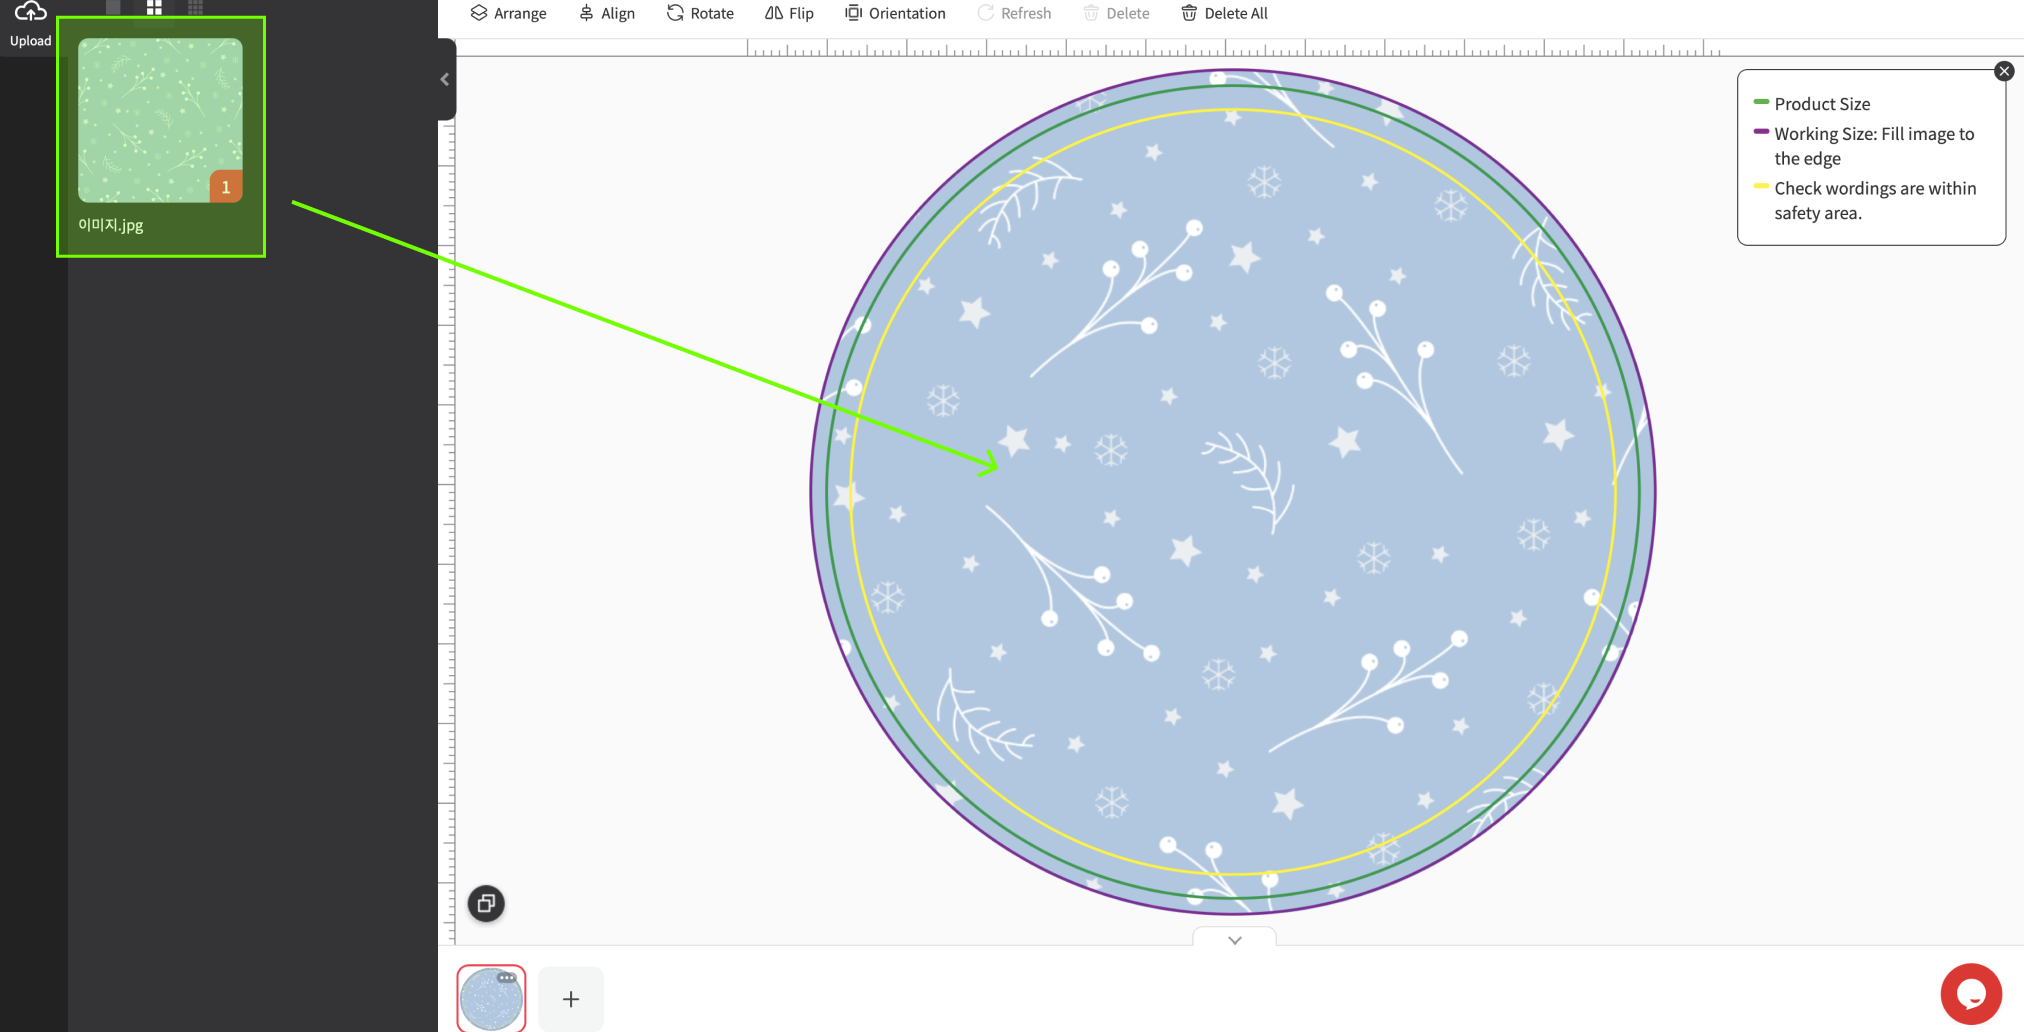Click Delete All trash icon
This screenshot has height=1032, width=2024.
pyautogui.click(x=1224, y=13)
